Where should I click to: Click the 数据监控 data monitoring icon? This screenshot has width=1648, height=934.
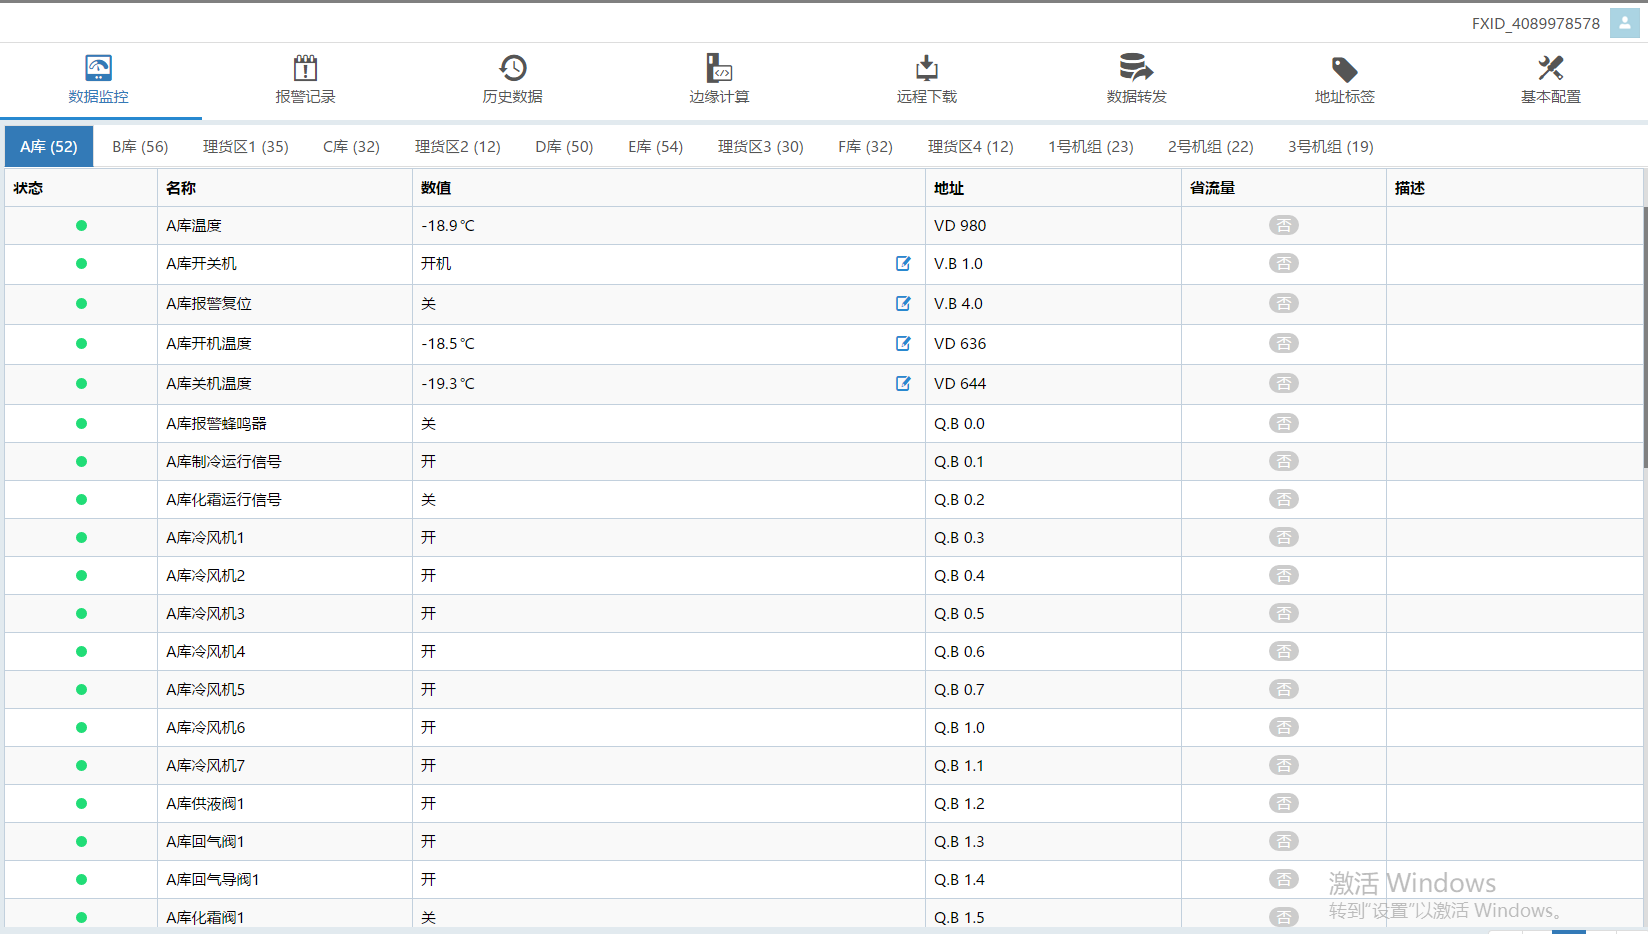coord(98,69)
